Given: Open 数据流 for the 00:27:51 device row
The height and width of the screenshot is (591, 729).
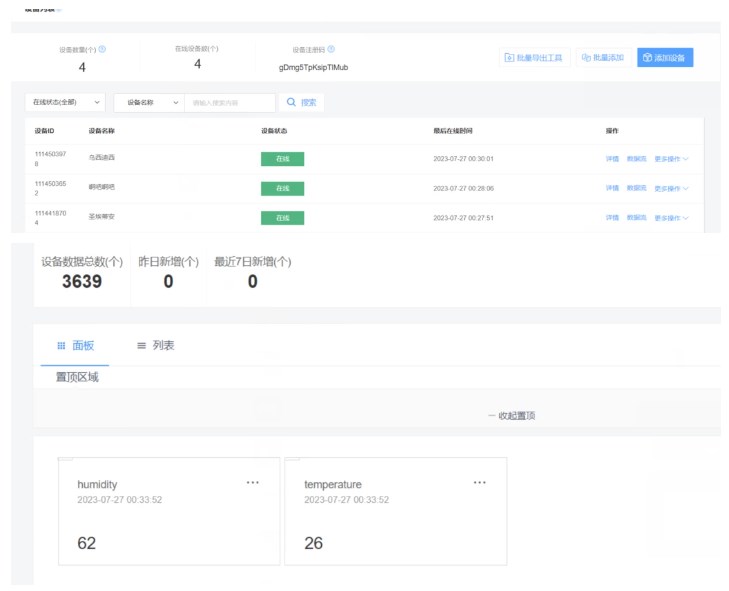Looking at the screenshot, I should click(636, 218).
